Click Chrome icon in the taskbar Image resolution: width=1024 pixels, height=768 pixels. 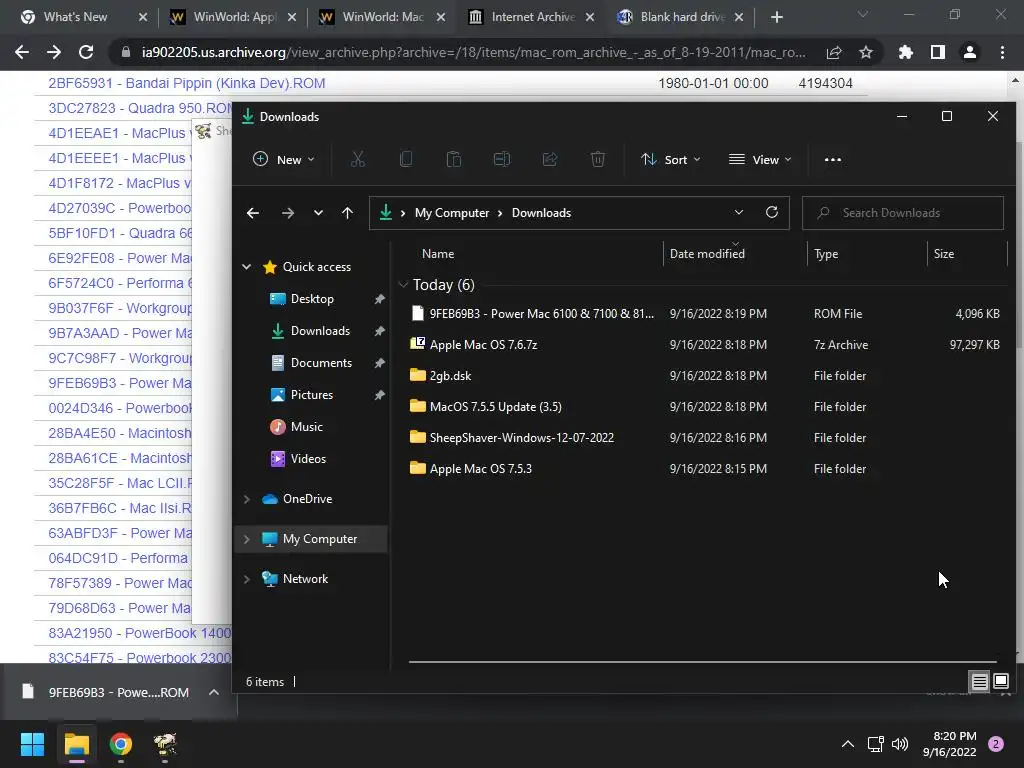click(x=121, y=744)
